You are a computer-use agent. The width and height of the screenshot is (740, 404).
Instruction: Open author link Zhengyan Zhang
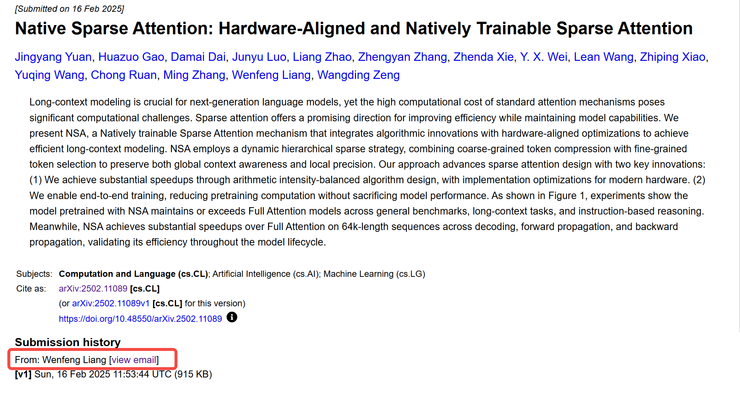pos(402,57)
